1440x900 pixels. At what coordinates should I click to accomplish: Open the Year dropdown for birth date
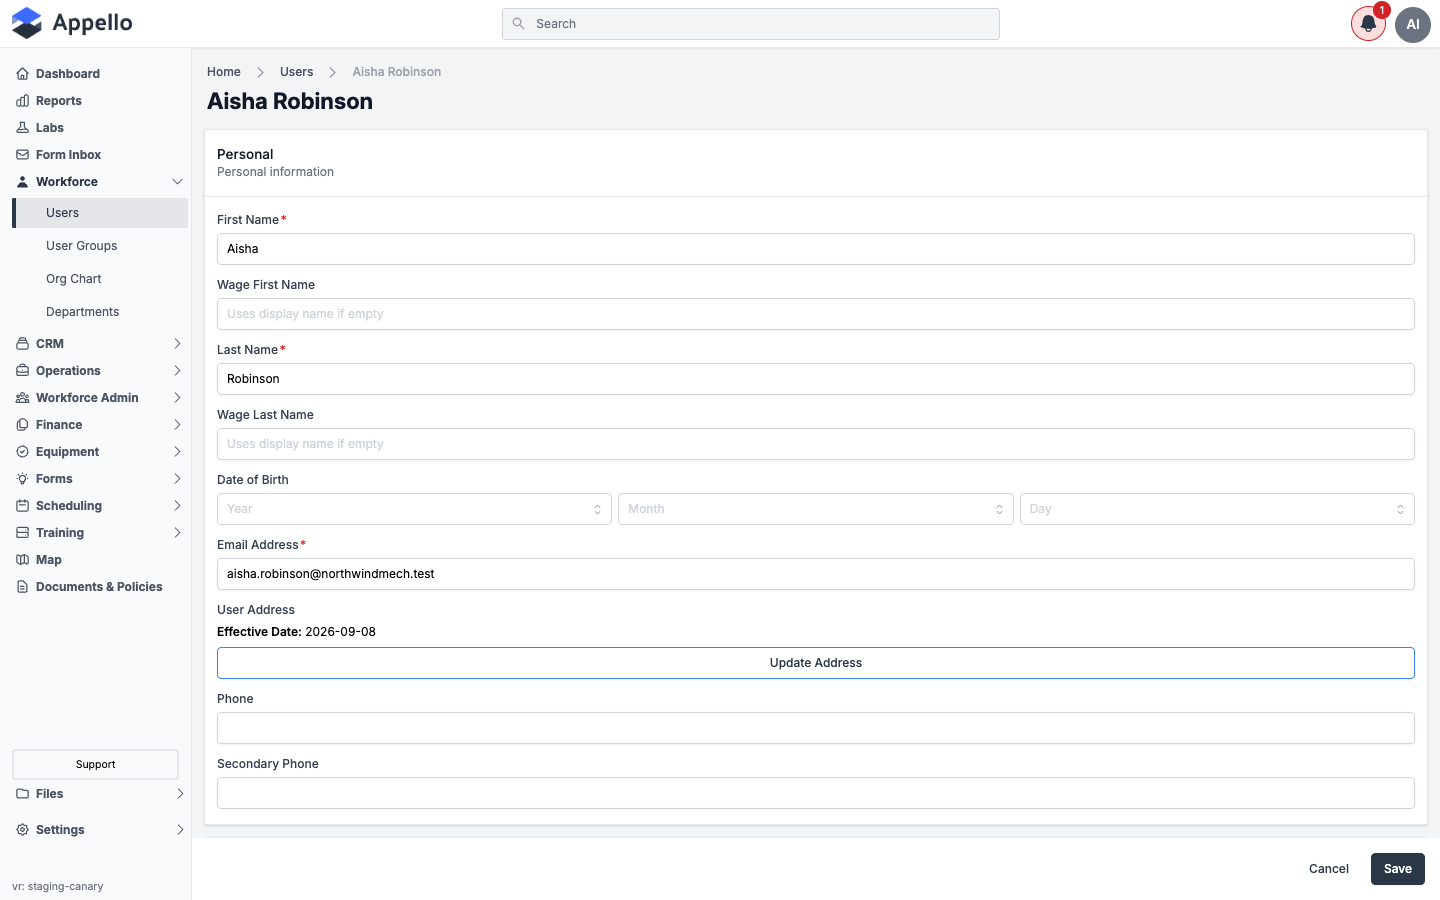click(x=414, y=509)
